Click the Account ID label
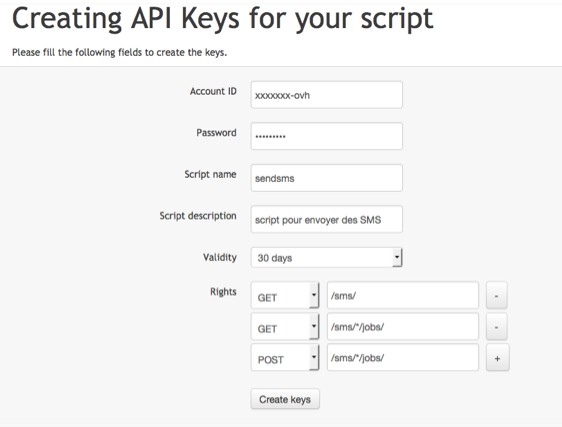562x427 pixels. click(x=213, y=91)
